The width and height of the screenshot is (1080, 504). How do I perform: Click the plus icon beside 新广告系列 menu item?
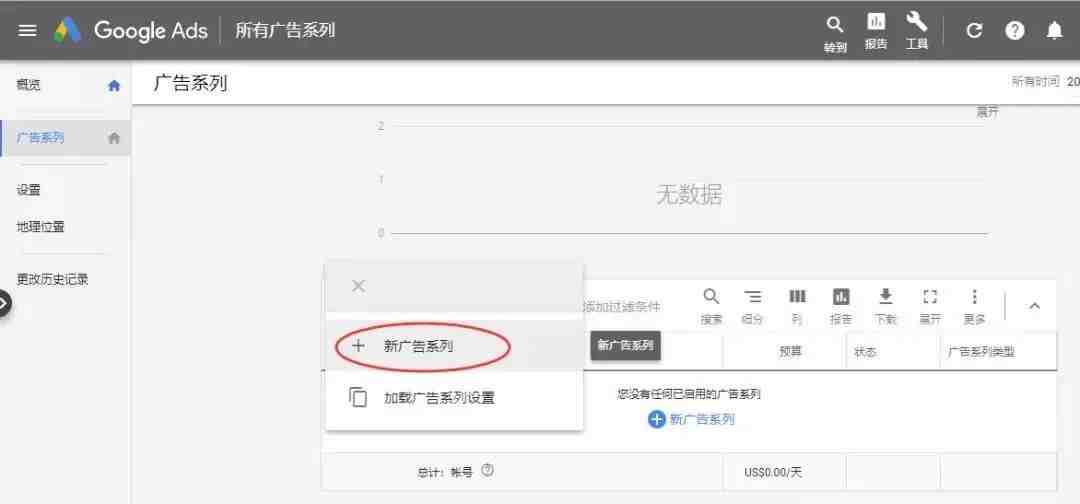pos(357,346)
